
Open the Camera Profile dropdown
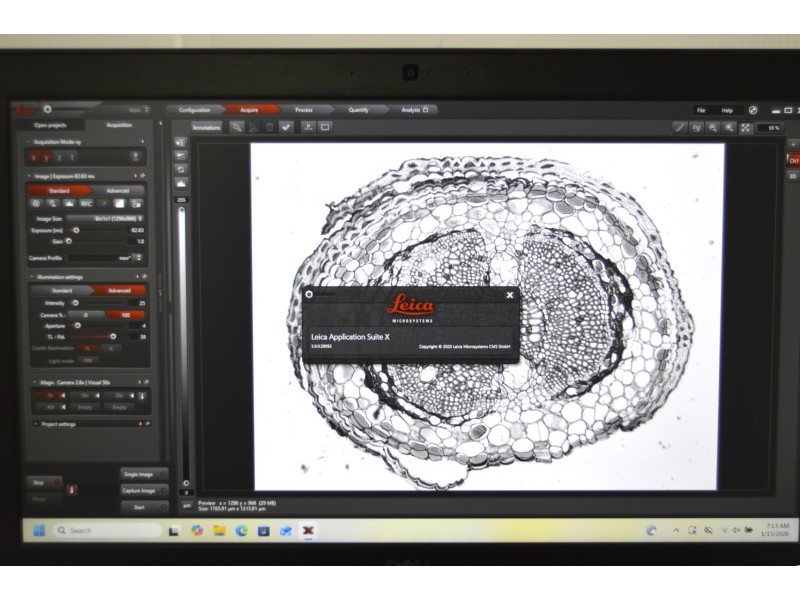coord(105,258)
